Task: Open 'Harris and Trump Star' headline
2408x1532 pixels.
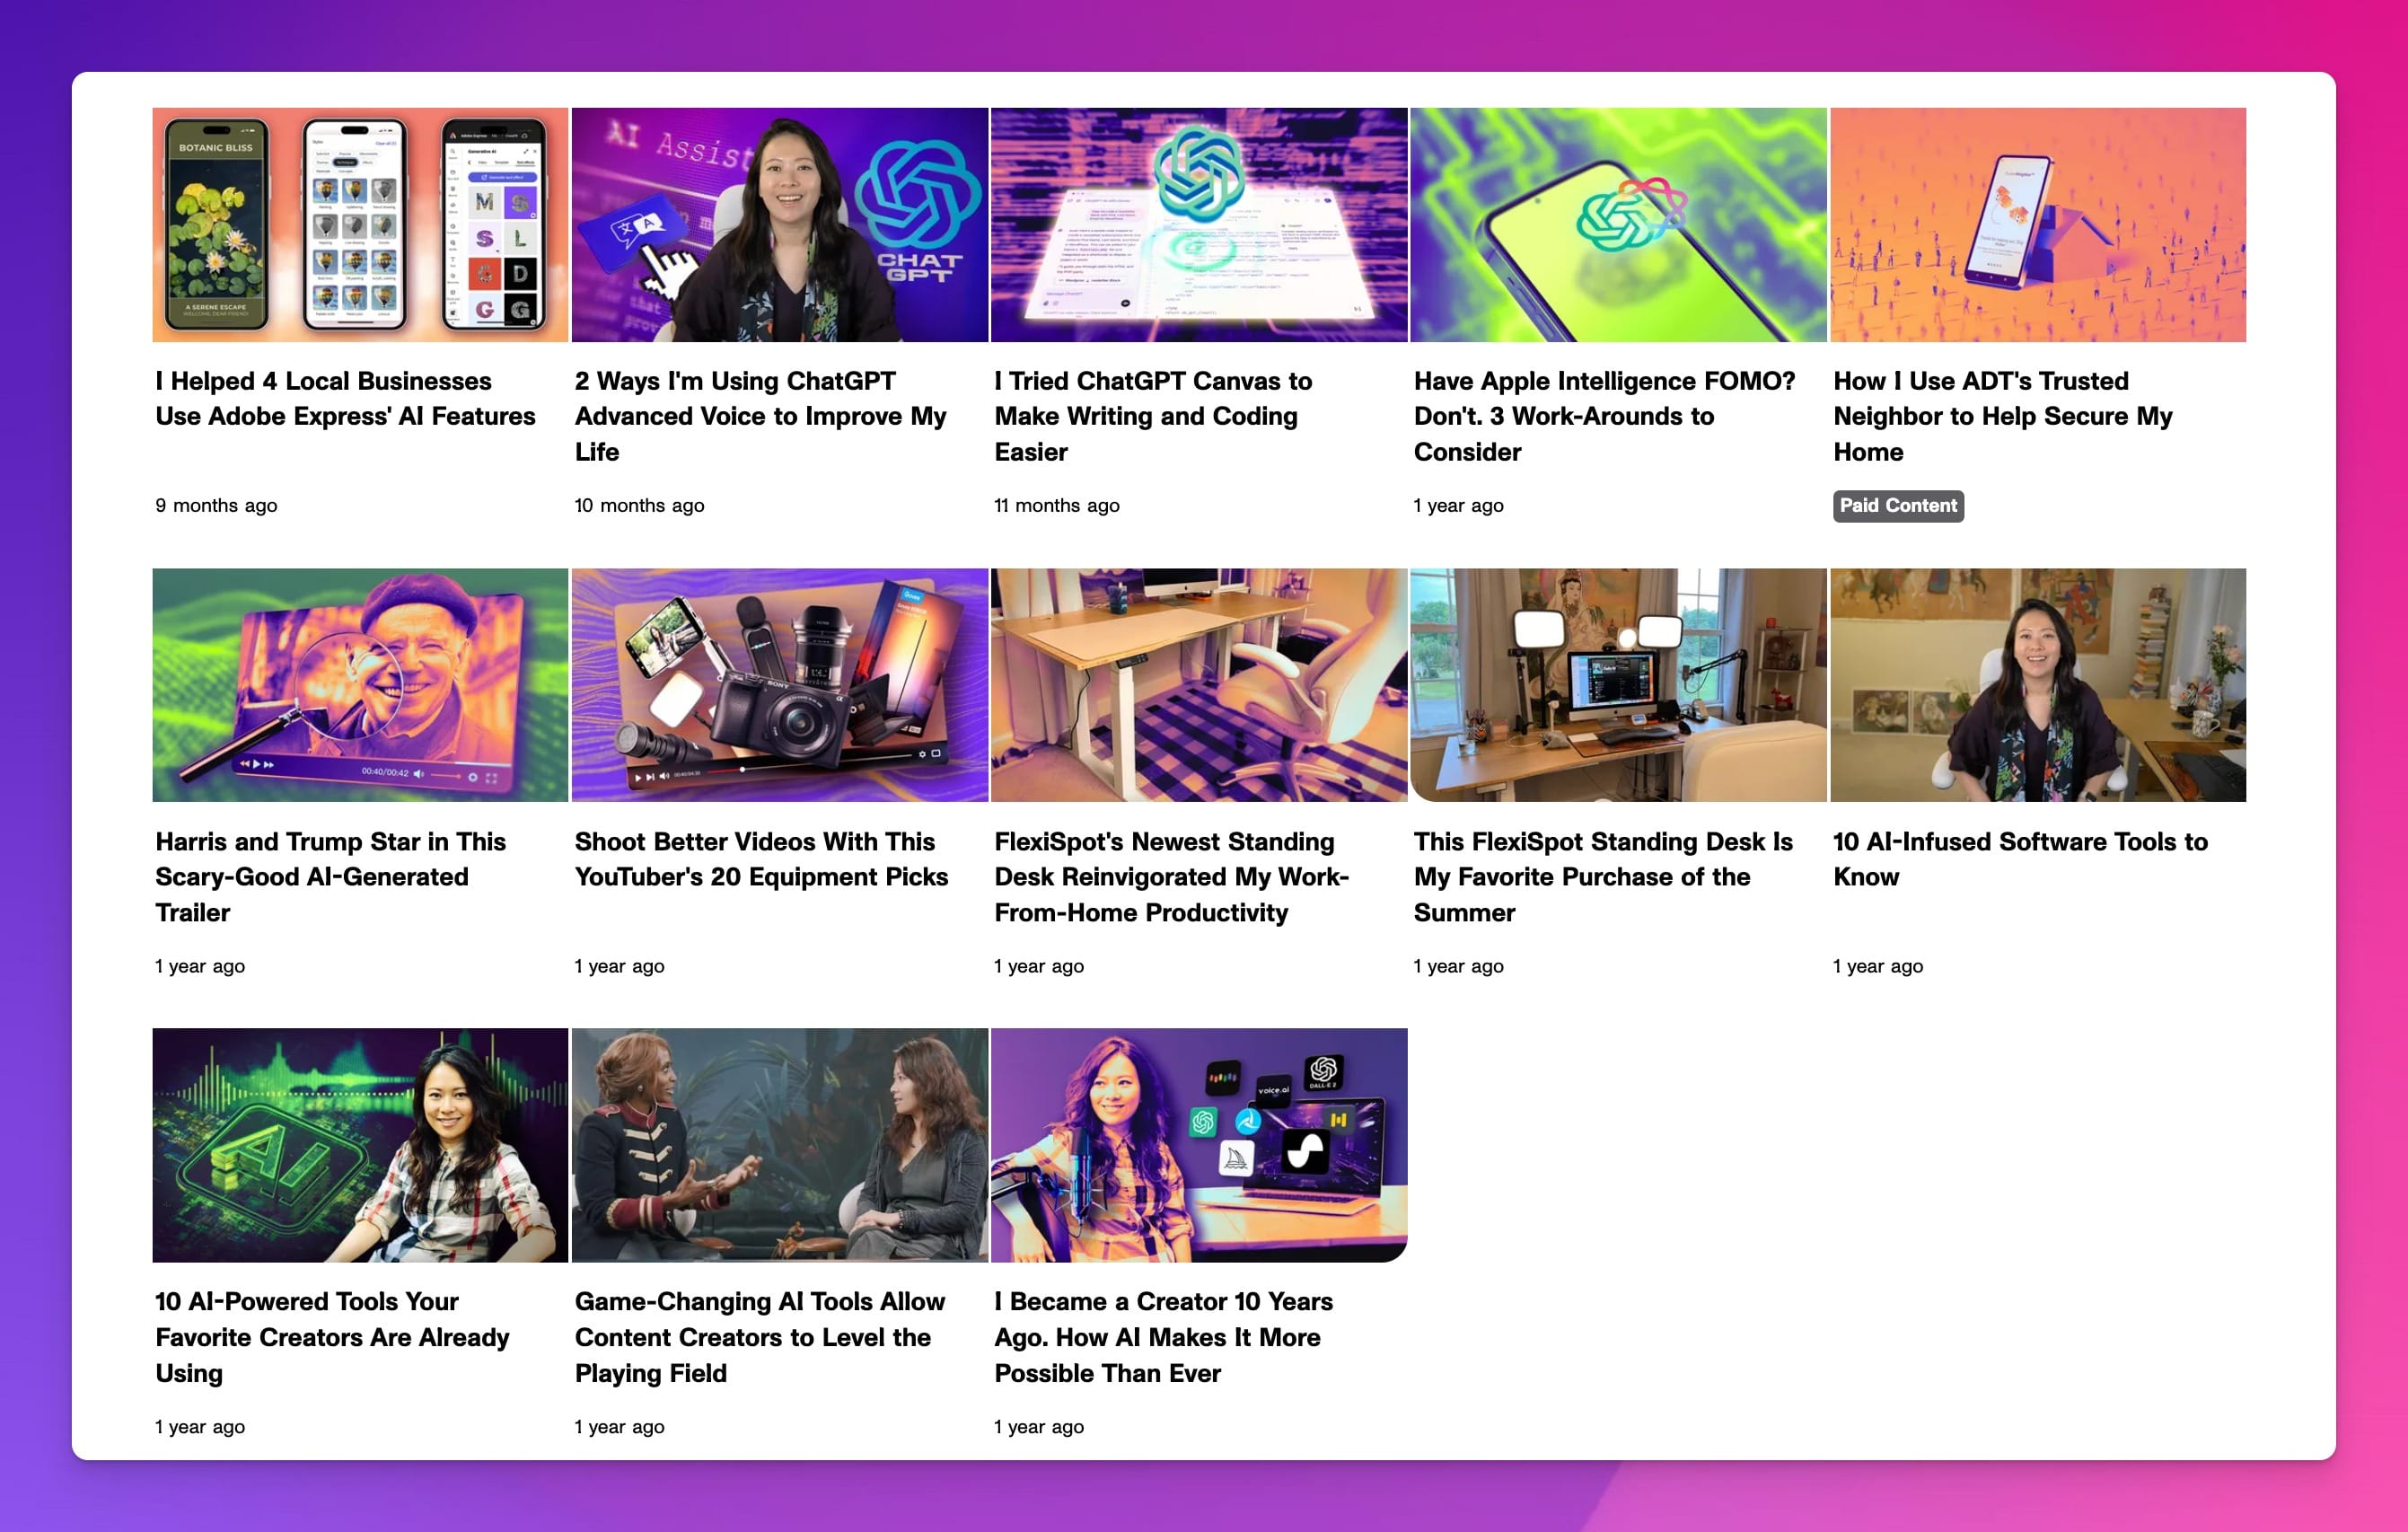Action: pos(330,877)
